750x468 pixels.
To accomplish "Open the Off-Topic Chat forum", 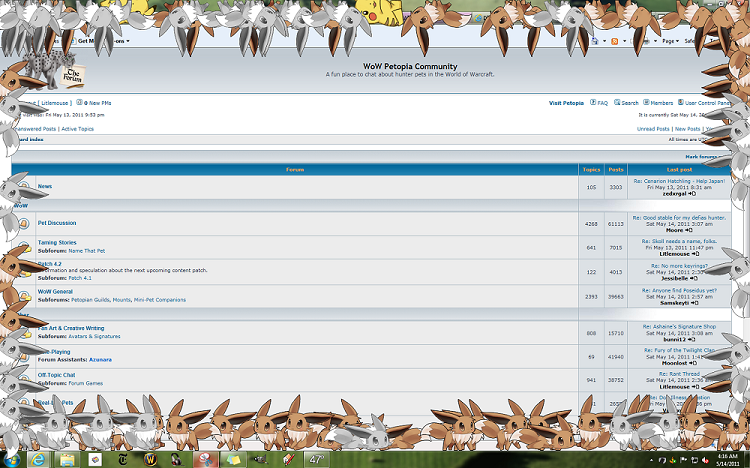I will click(56, 375).
